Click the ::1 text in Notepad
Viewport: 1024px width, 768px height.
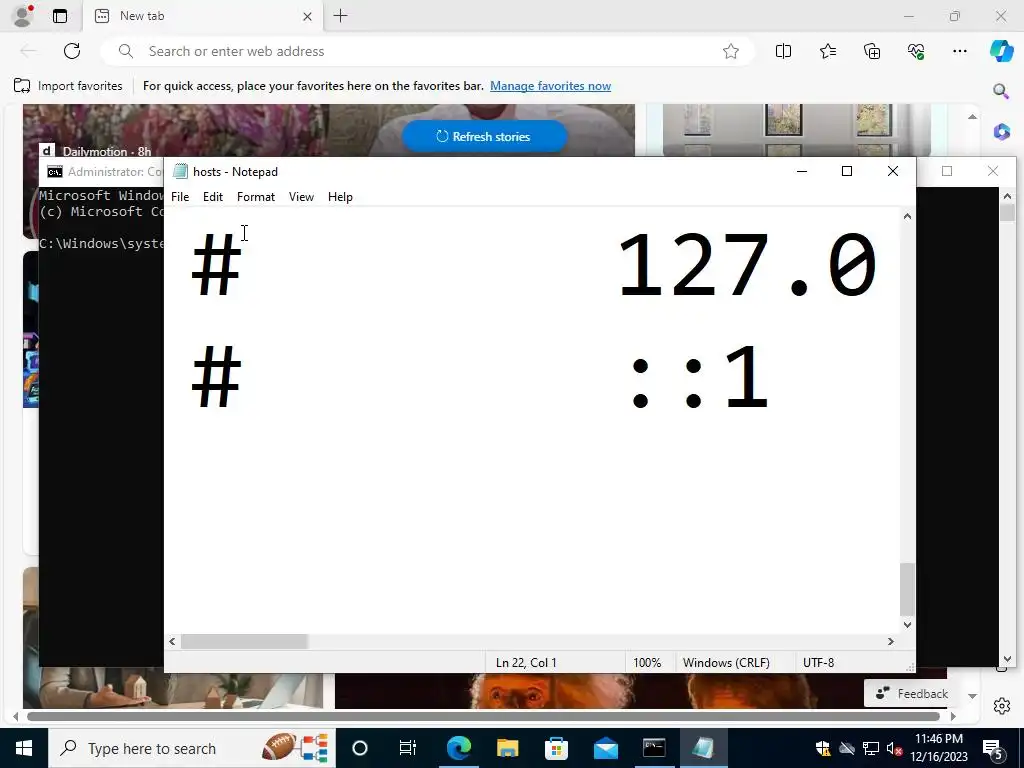click(x=699, y=377)
